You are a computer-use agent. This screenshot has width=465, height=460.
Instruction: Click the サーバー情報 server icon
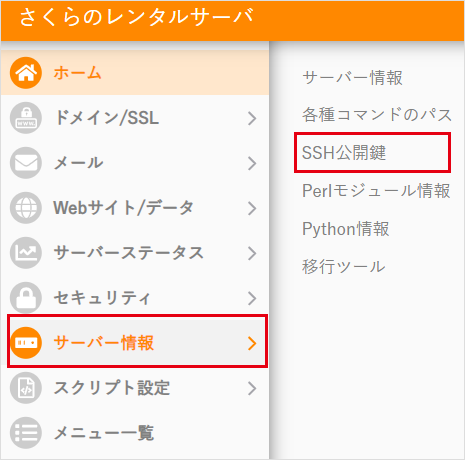click(x=26, y=343)
